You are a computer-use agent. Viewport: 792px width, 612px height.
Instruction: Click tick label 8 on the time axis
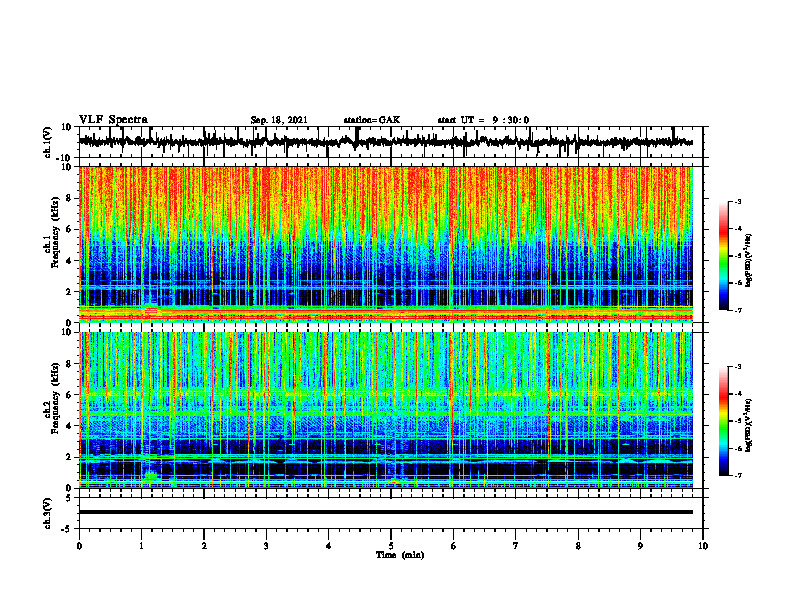578,546
